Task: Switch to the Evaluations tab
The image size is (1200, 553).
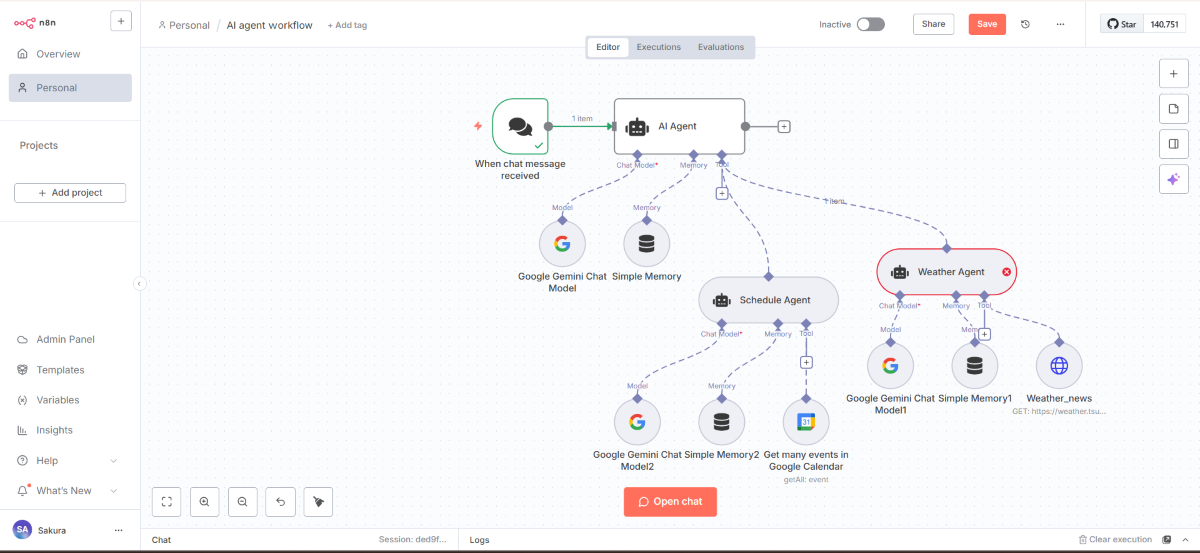Action: point(721,47)
